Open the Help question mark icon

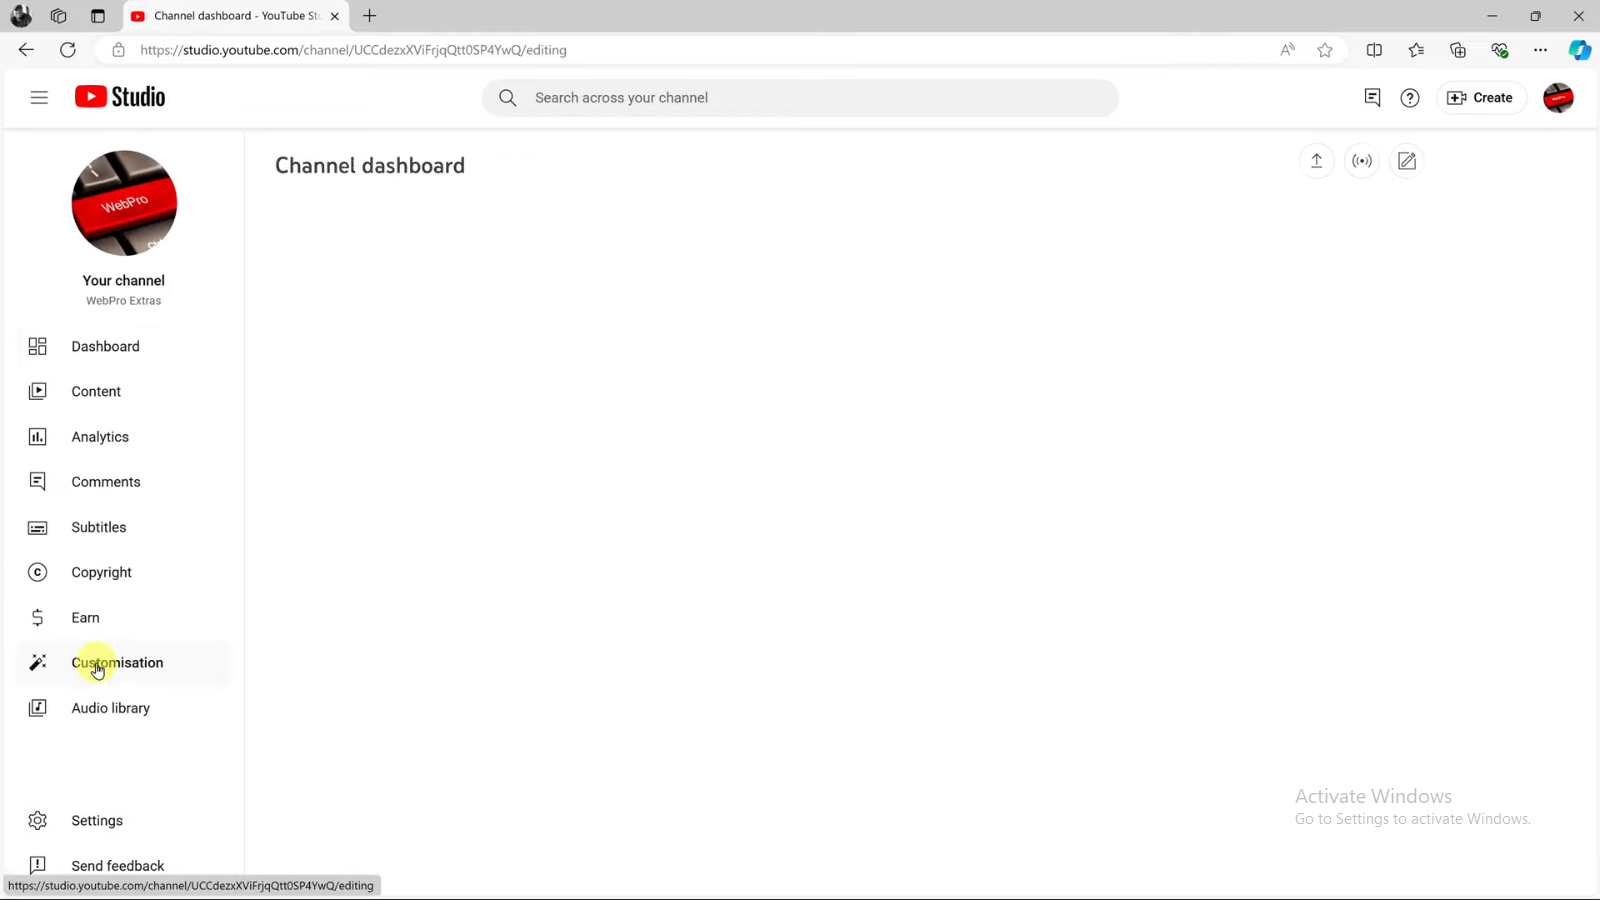(x=1410, y=98)
